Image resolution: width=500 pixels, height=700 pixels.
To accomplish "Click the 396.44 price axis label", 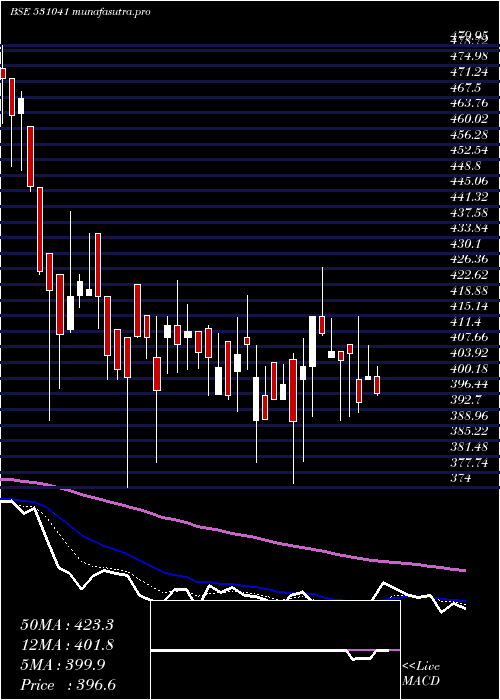I will pyautogui.click(x=469, y=383).
